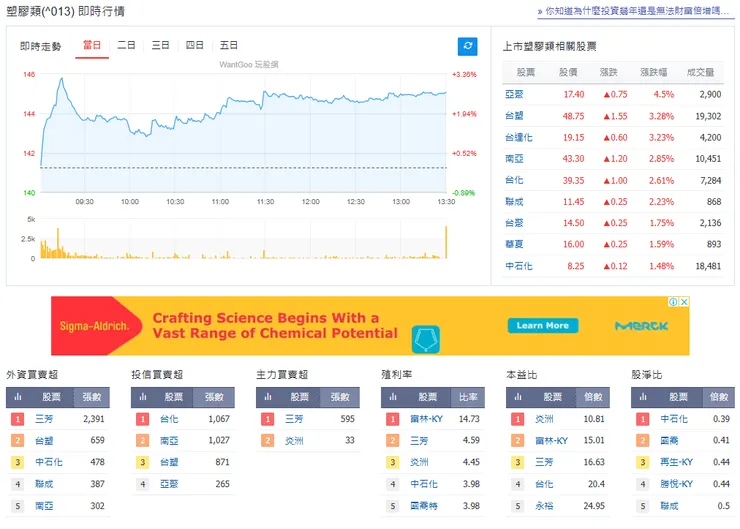
Task: Open 台達化 stock link
Action: 519,137
